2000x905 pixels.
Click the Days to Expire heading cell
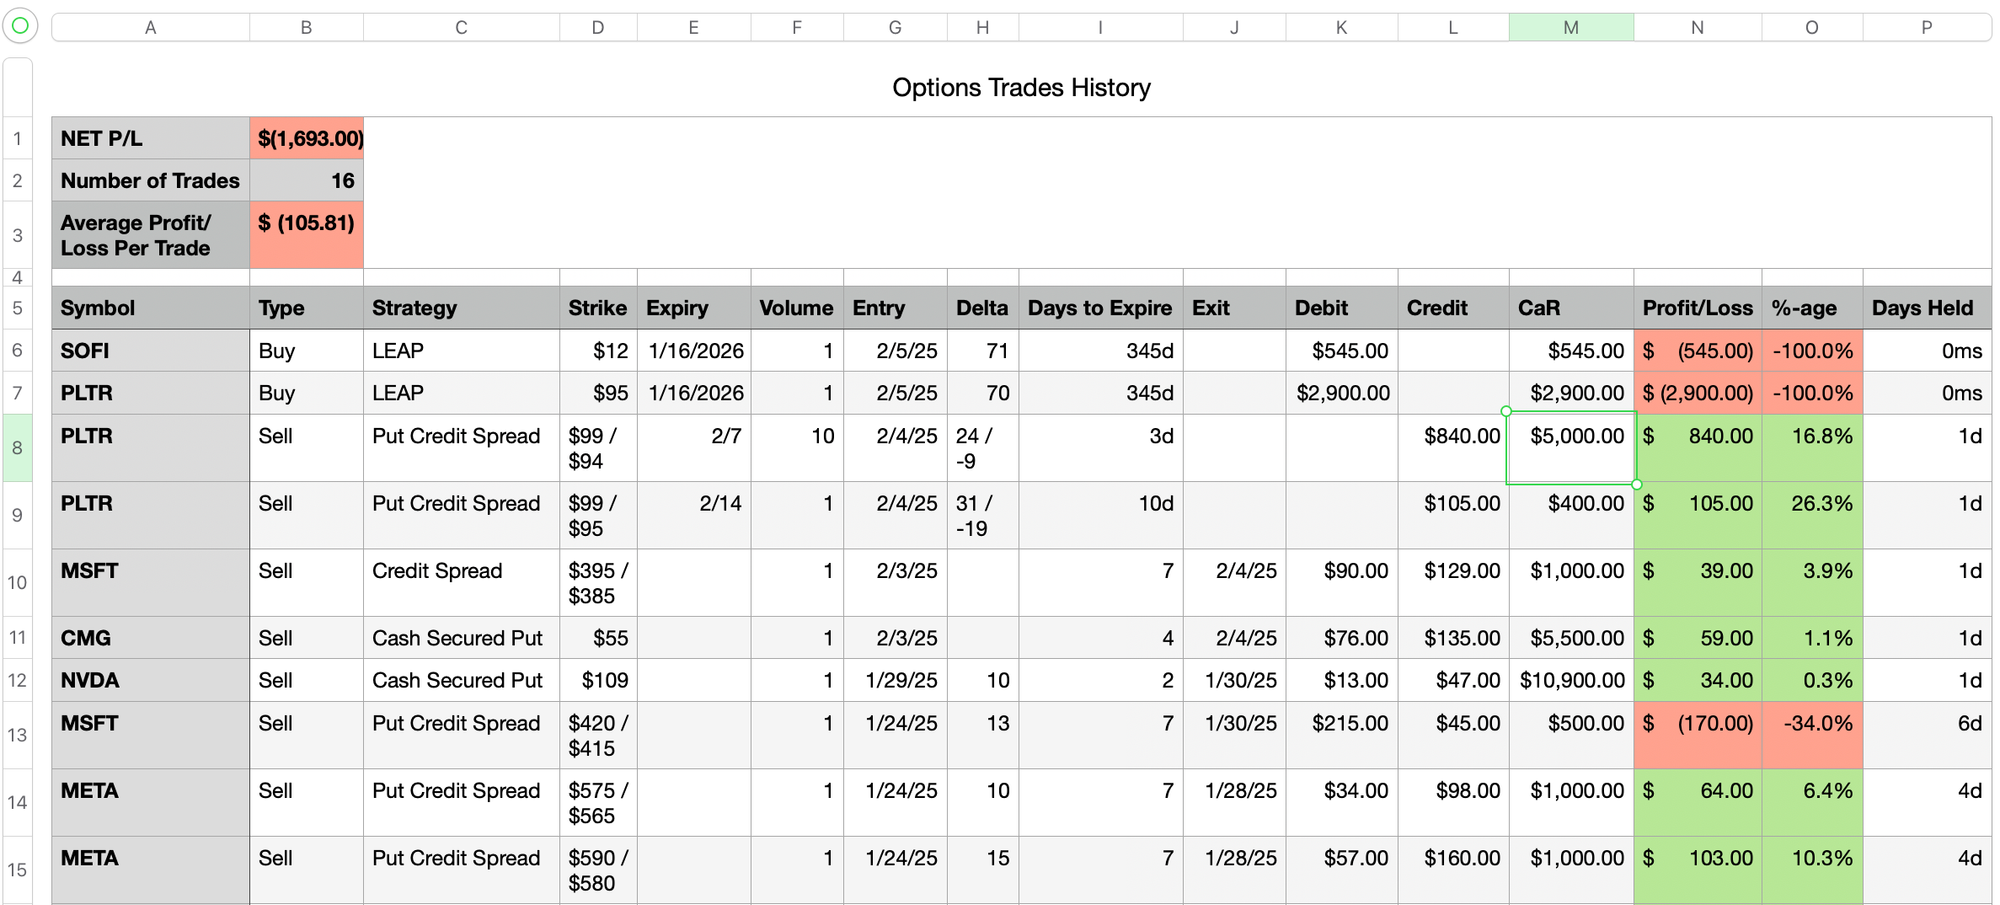pyautogui.click(x=1100, y=308)
